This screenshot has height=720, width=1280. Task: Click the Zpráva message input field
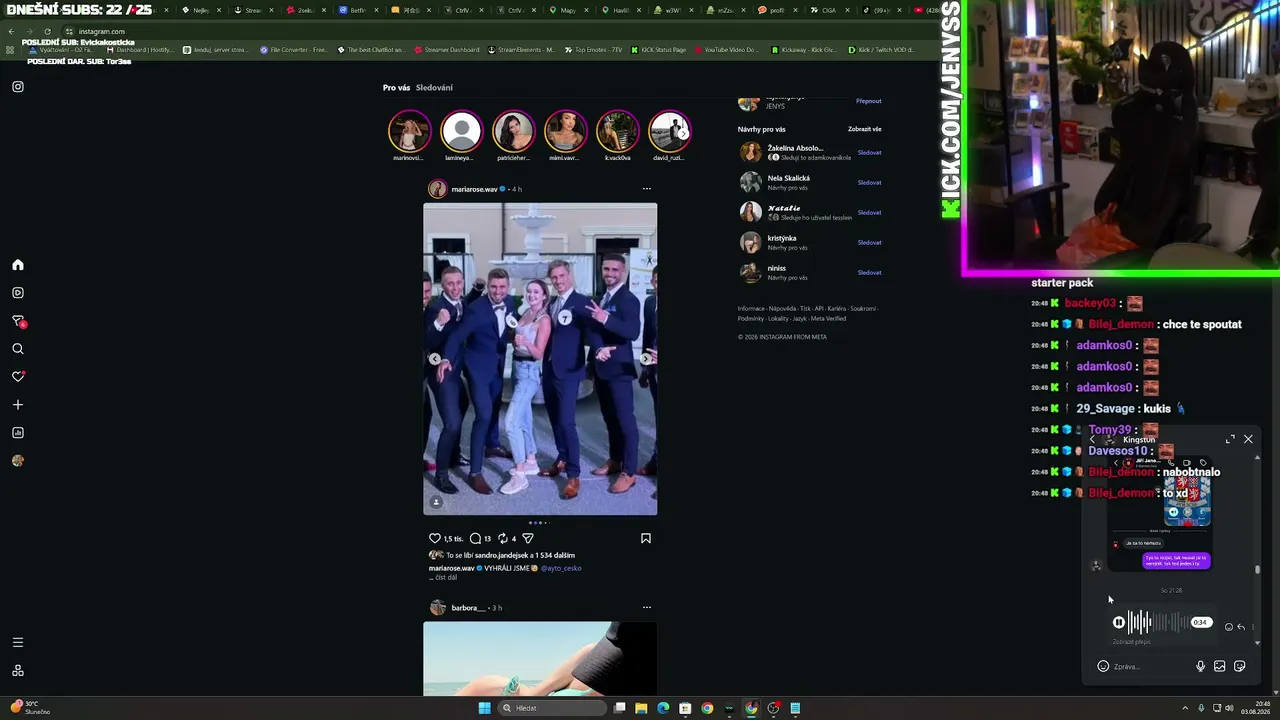tap(1150, 666)
